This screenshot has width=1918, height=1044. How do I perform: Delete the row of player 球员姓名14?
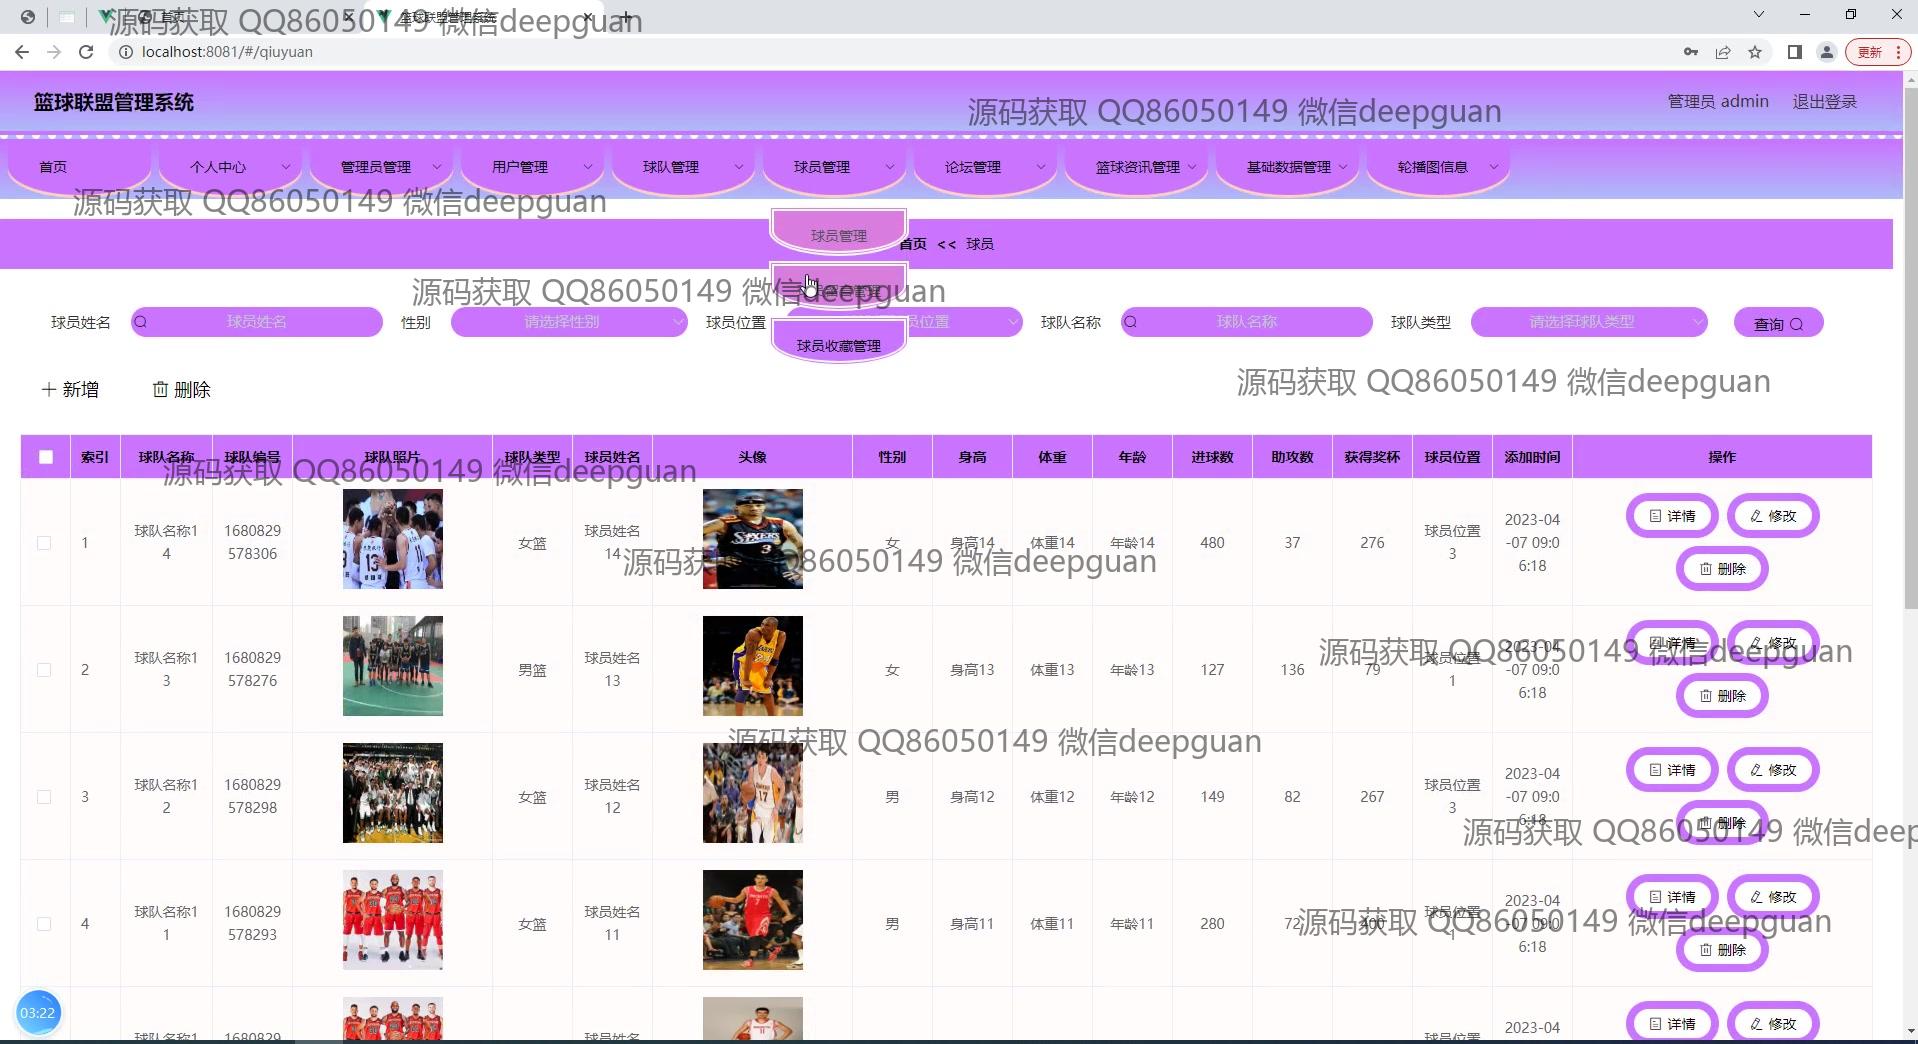1722,569
